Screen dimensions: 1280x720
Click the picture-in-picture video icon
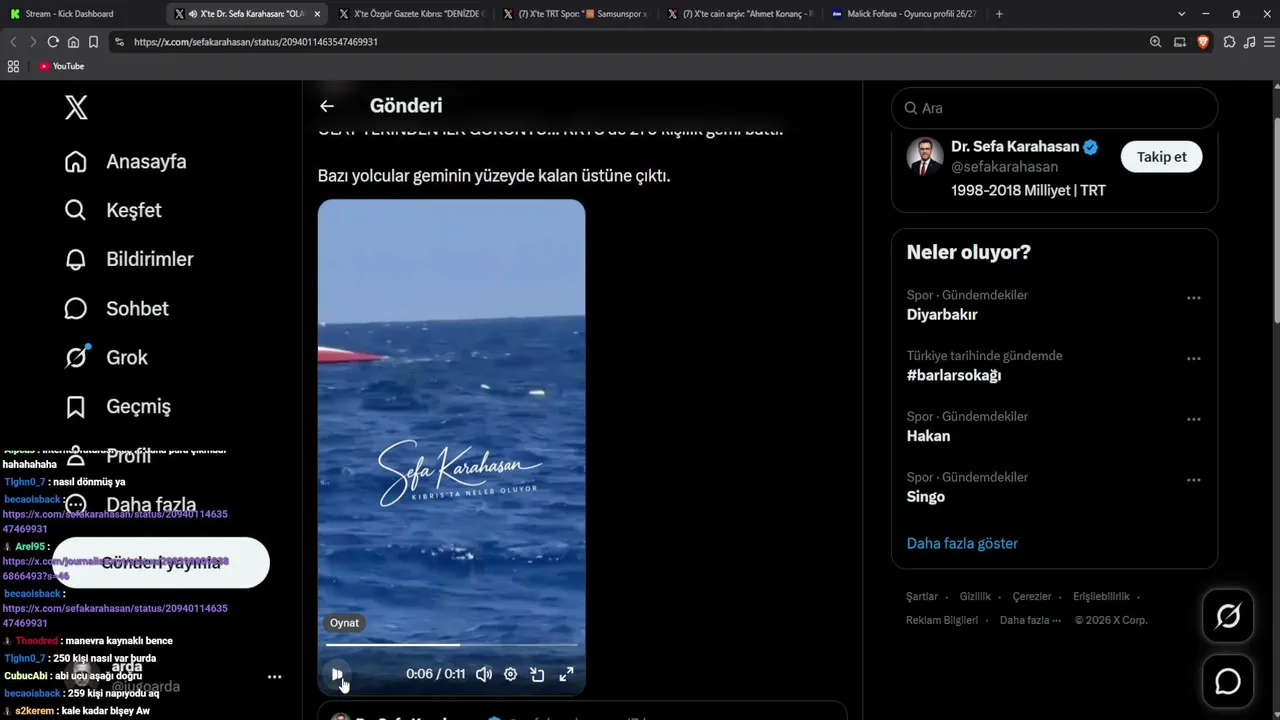coord(537,674)
